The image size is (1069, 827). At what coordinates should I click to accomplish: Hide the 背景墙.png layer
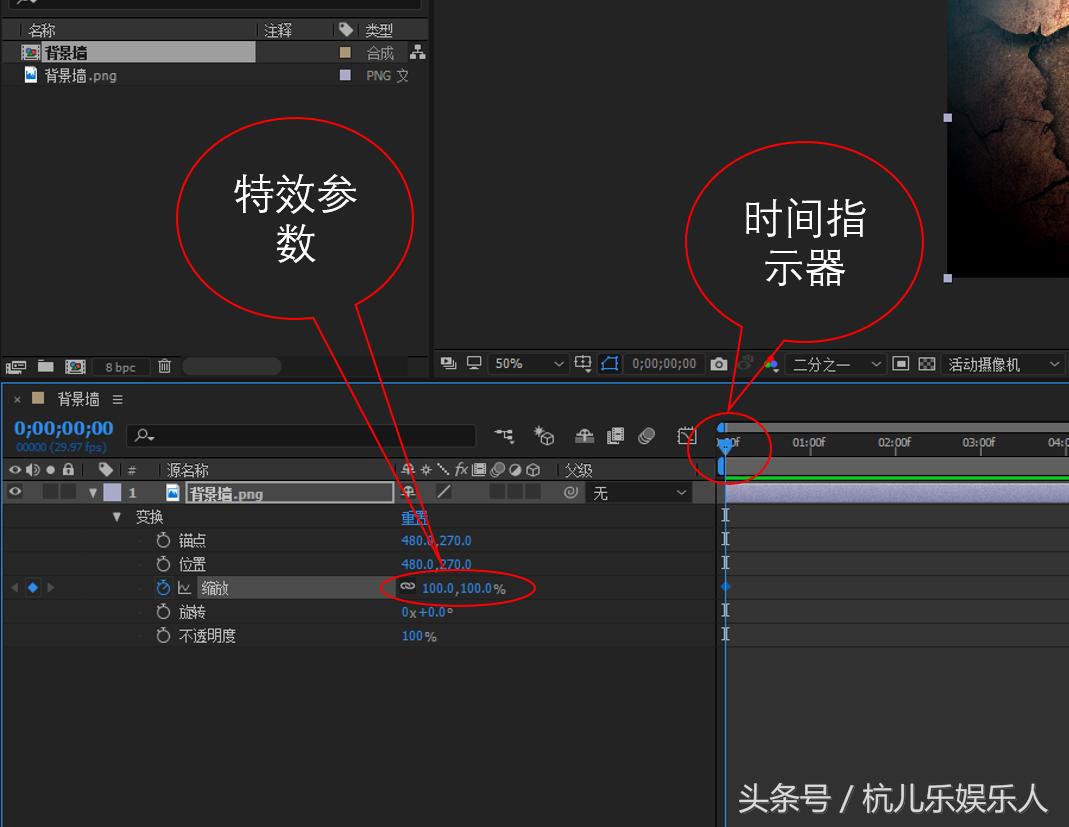tap(15, 492)
